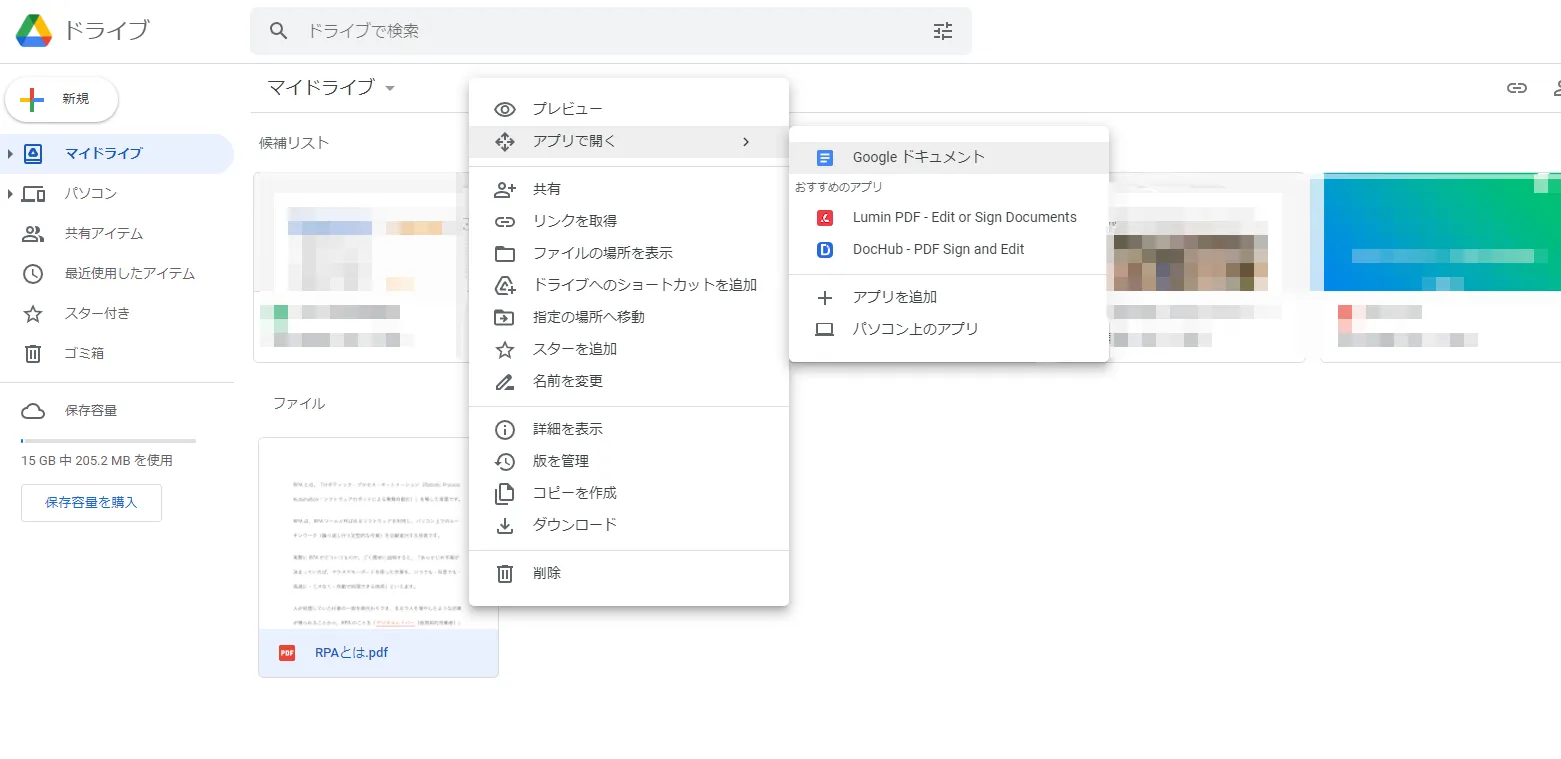Choose DocHub - PDF Sign and Edit
1561x759 pixels.
949,249
